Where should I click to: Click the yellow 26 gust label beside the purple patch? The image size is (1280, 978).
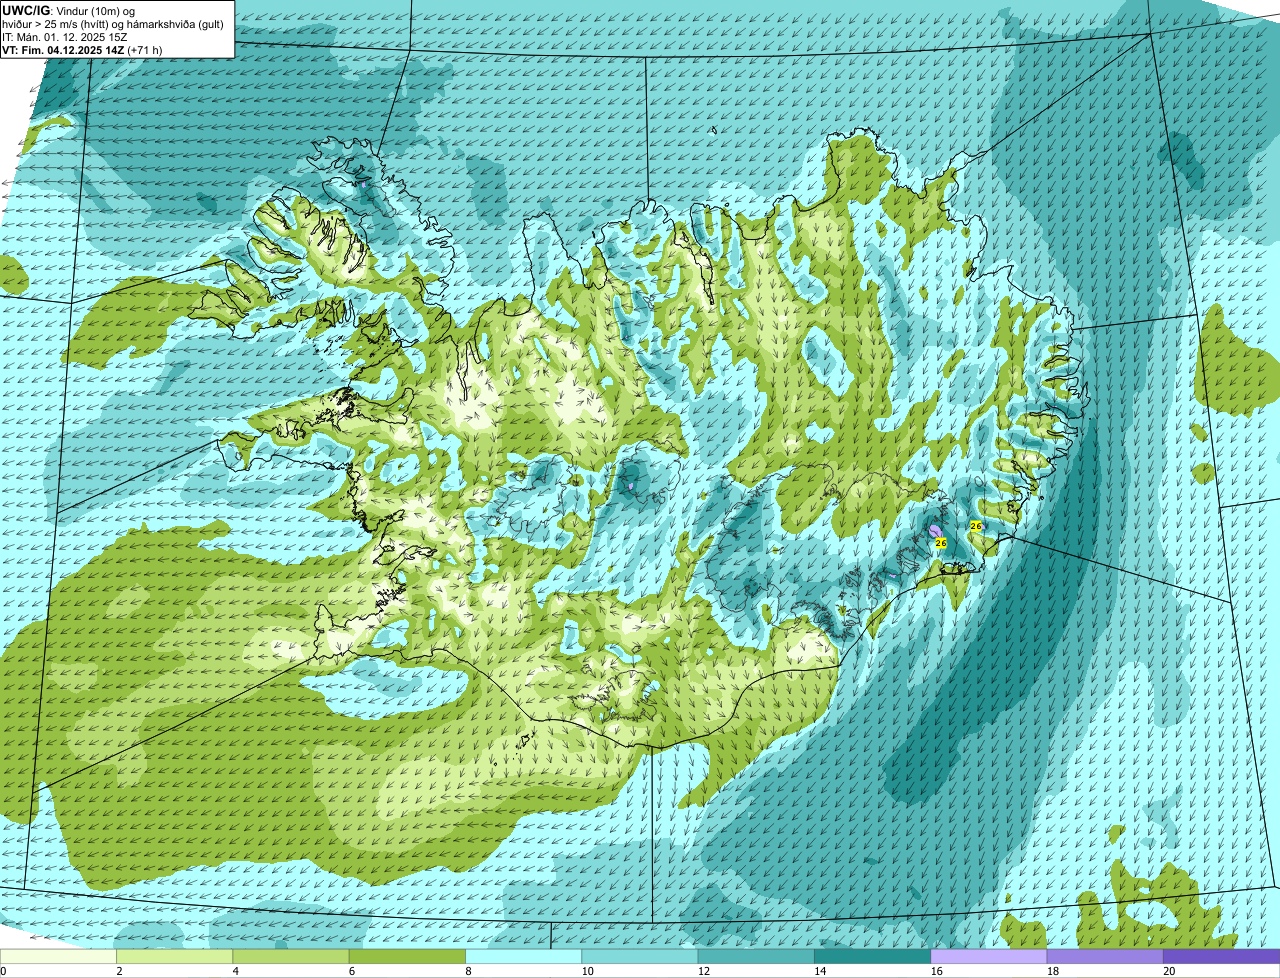click(940, 542)
